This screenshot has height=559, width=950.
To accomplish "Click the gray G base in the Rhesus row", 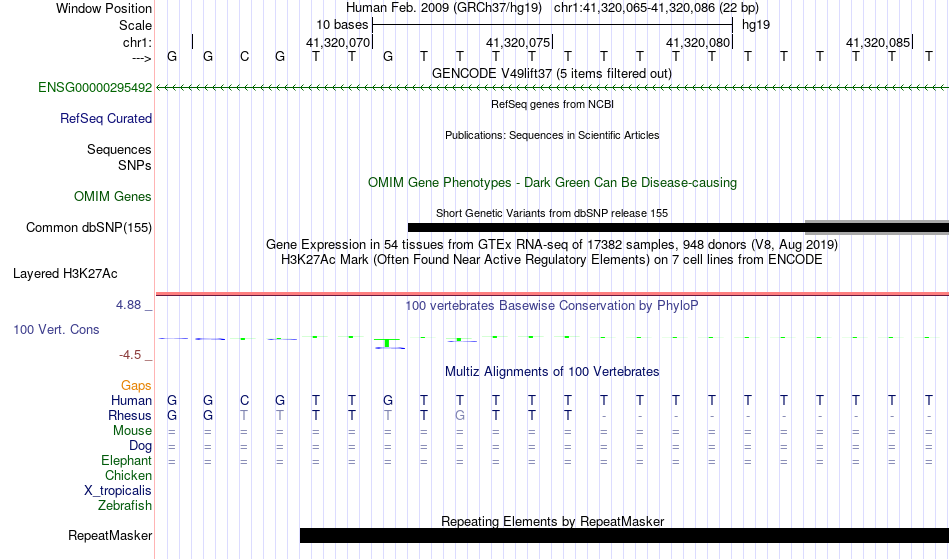I will point(460,415).
